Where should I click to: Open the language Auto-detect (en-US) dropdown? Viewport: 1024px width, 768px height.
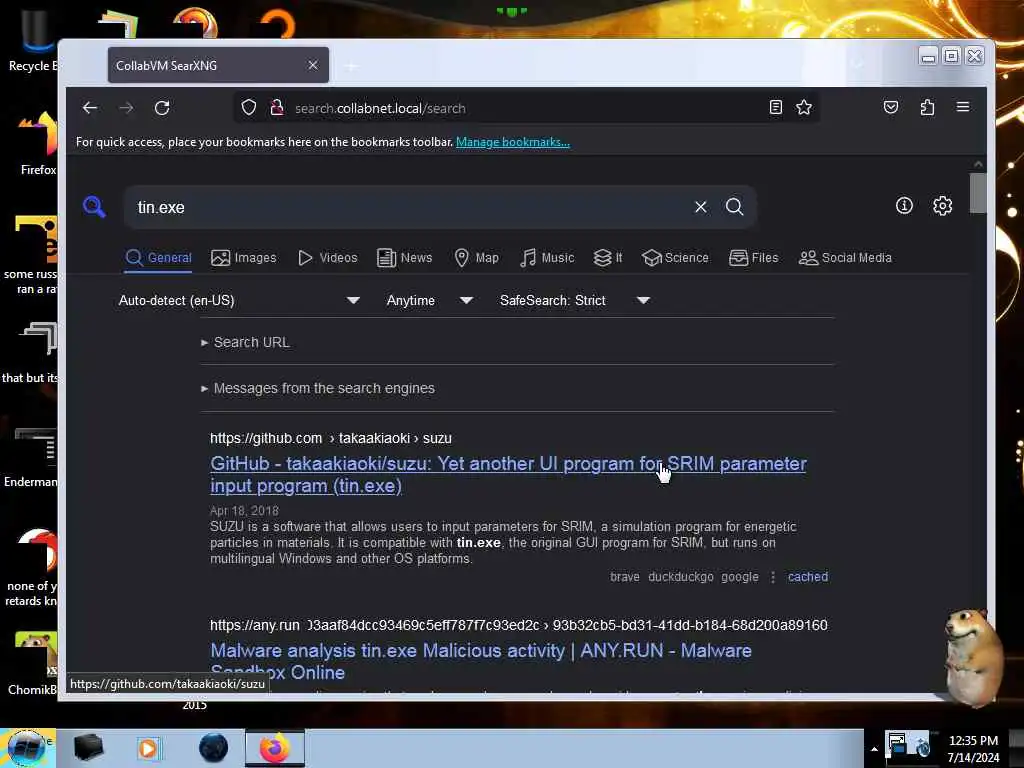coord(239,300)
